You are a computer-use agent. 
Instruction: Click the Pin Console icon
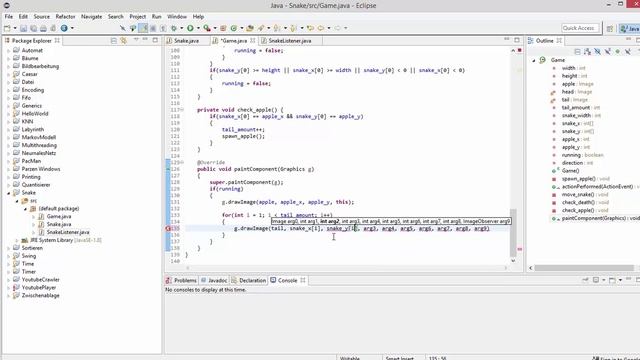click(585, 280)
